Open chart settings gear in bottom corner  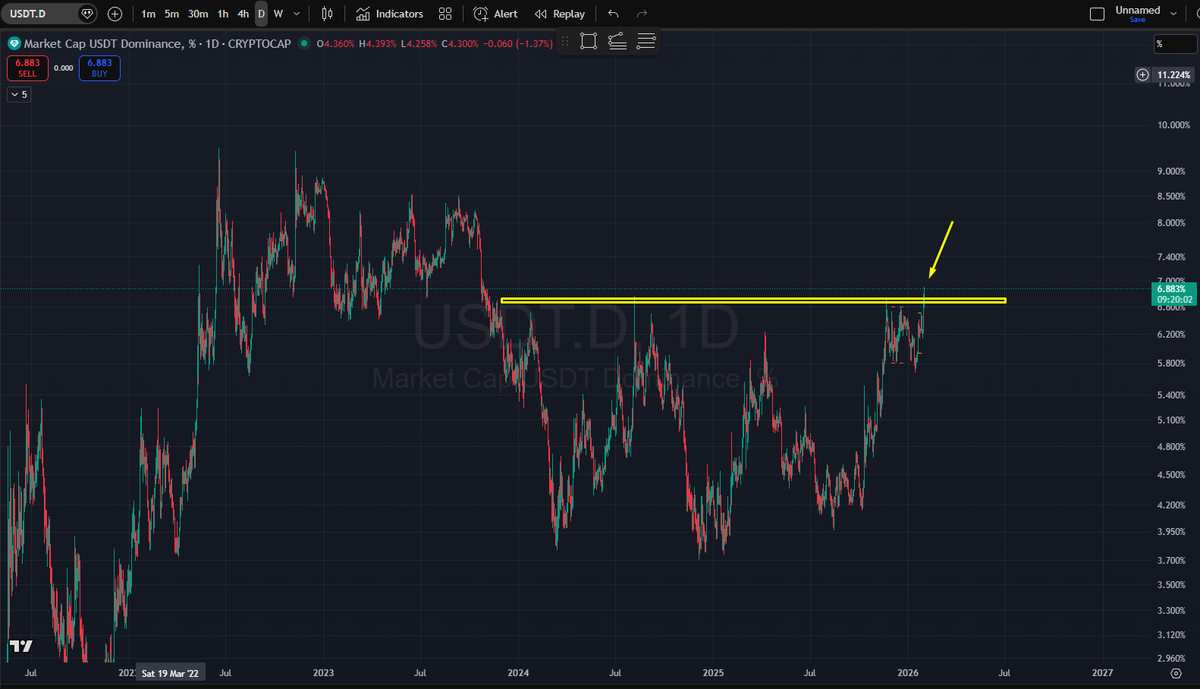[x=1175, y=674]
